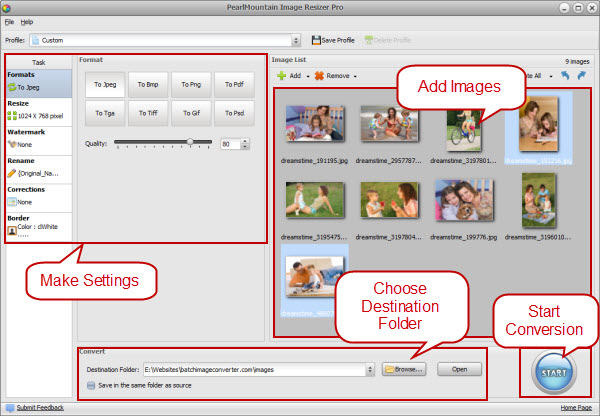Open the Help menu
This screenshot has height=416, width=600.
[27, 22]
